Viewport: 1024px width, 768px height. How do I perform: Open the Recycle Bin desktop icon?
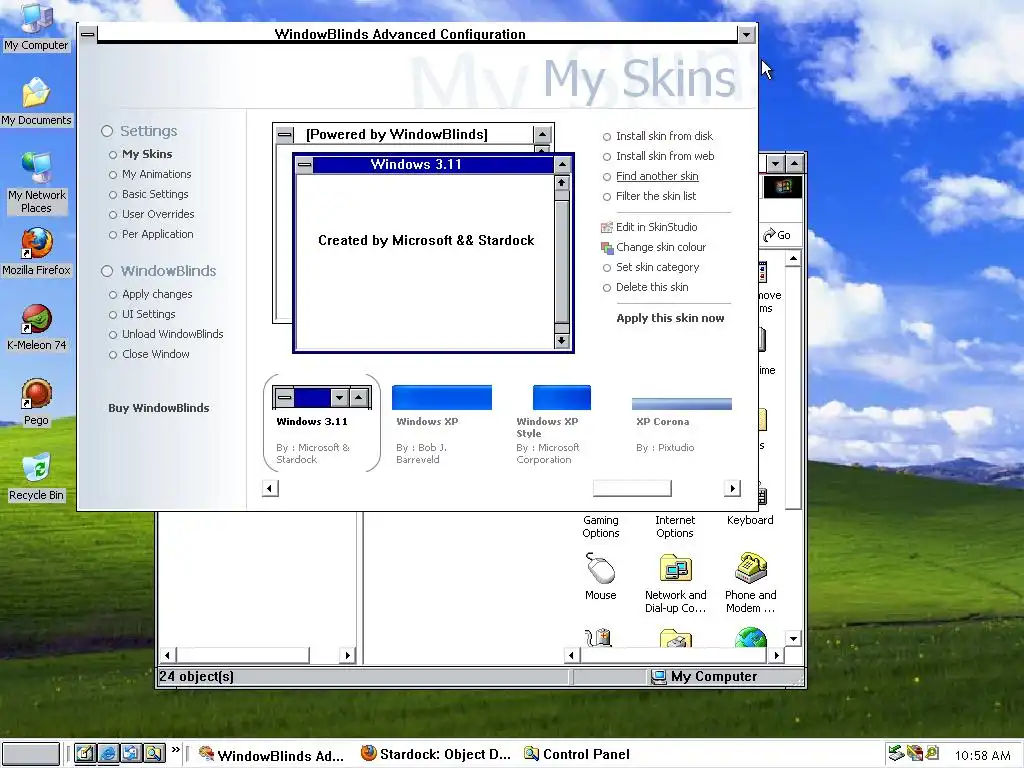[x=36, y=477]
